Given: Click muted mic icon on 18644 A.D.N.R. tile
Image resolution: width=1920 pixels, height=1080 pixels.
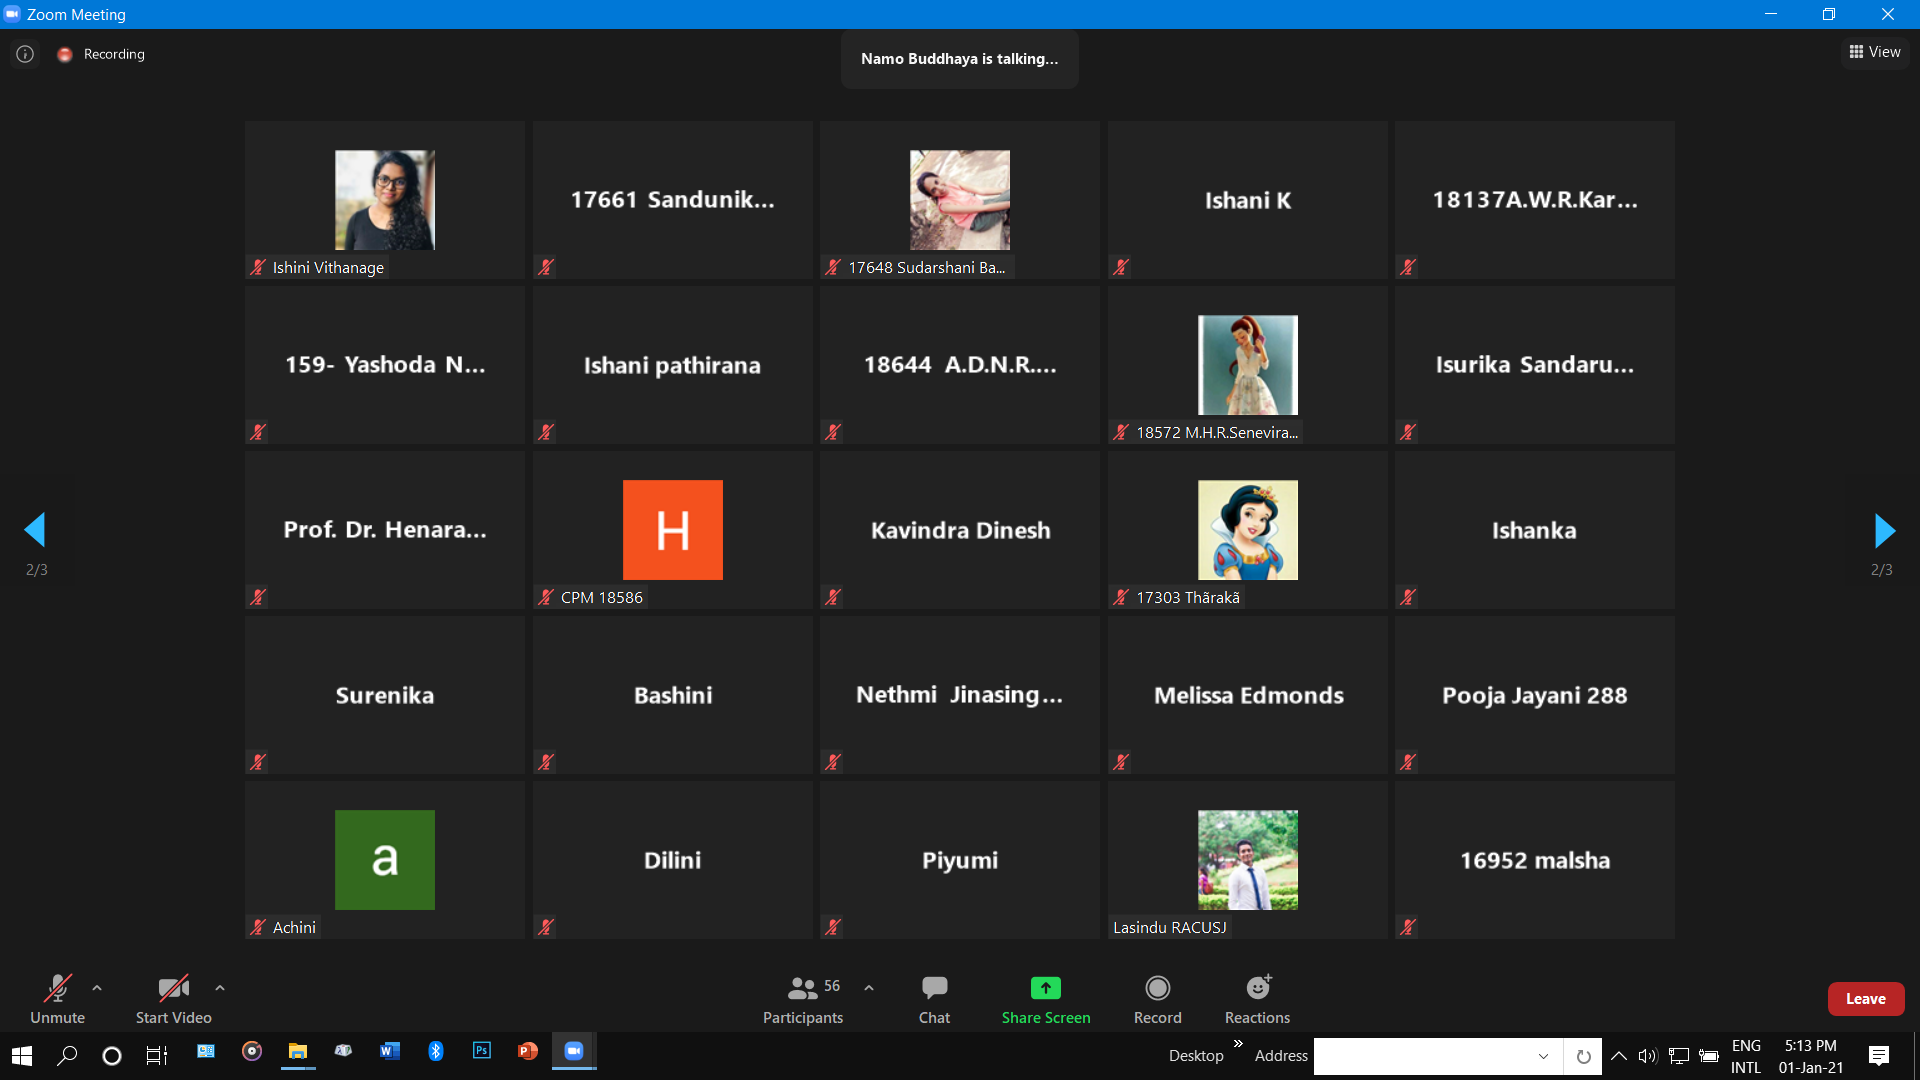Looking at the screenshot, I should pyautogui.click(x=833, y=432).
